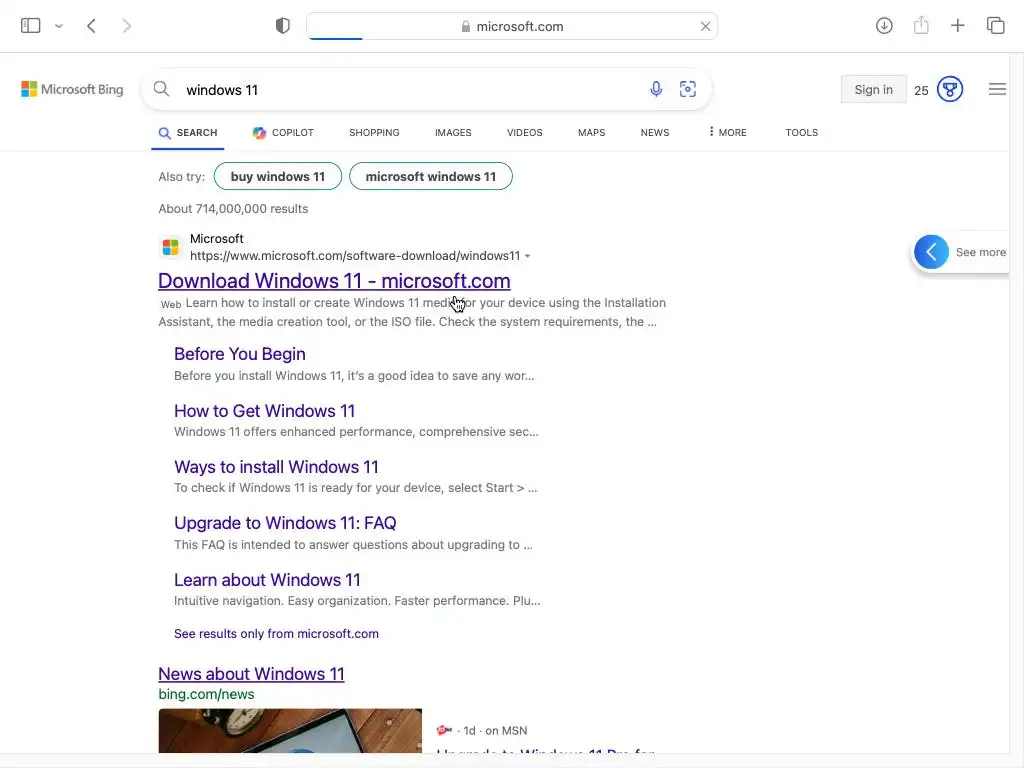Switch to the MAPS tab

pyautogui.click(x=592, y=133)
